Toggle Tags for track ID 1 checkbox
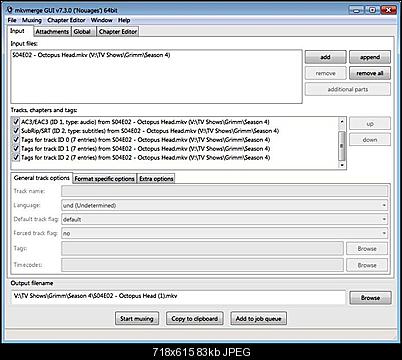This screenshot has height=360, width=402. point(15,149)
